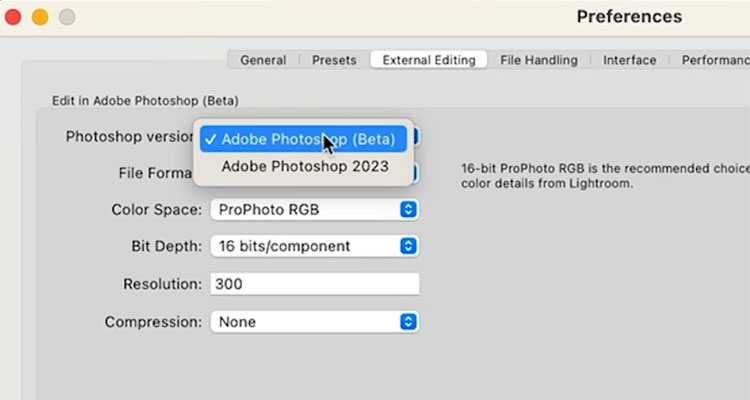Switch to the General tab
The height and width of the screenshot is (400, 750).
[263, 60]
